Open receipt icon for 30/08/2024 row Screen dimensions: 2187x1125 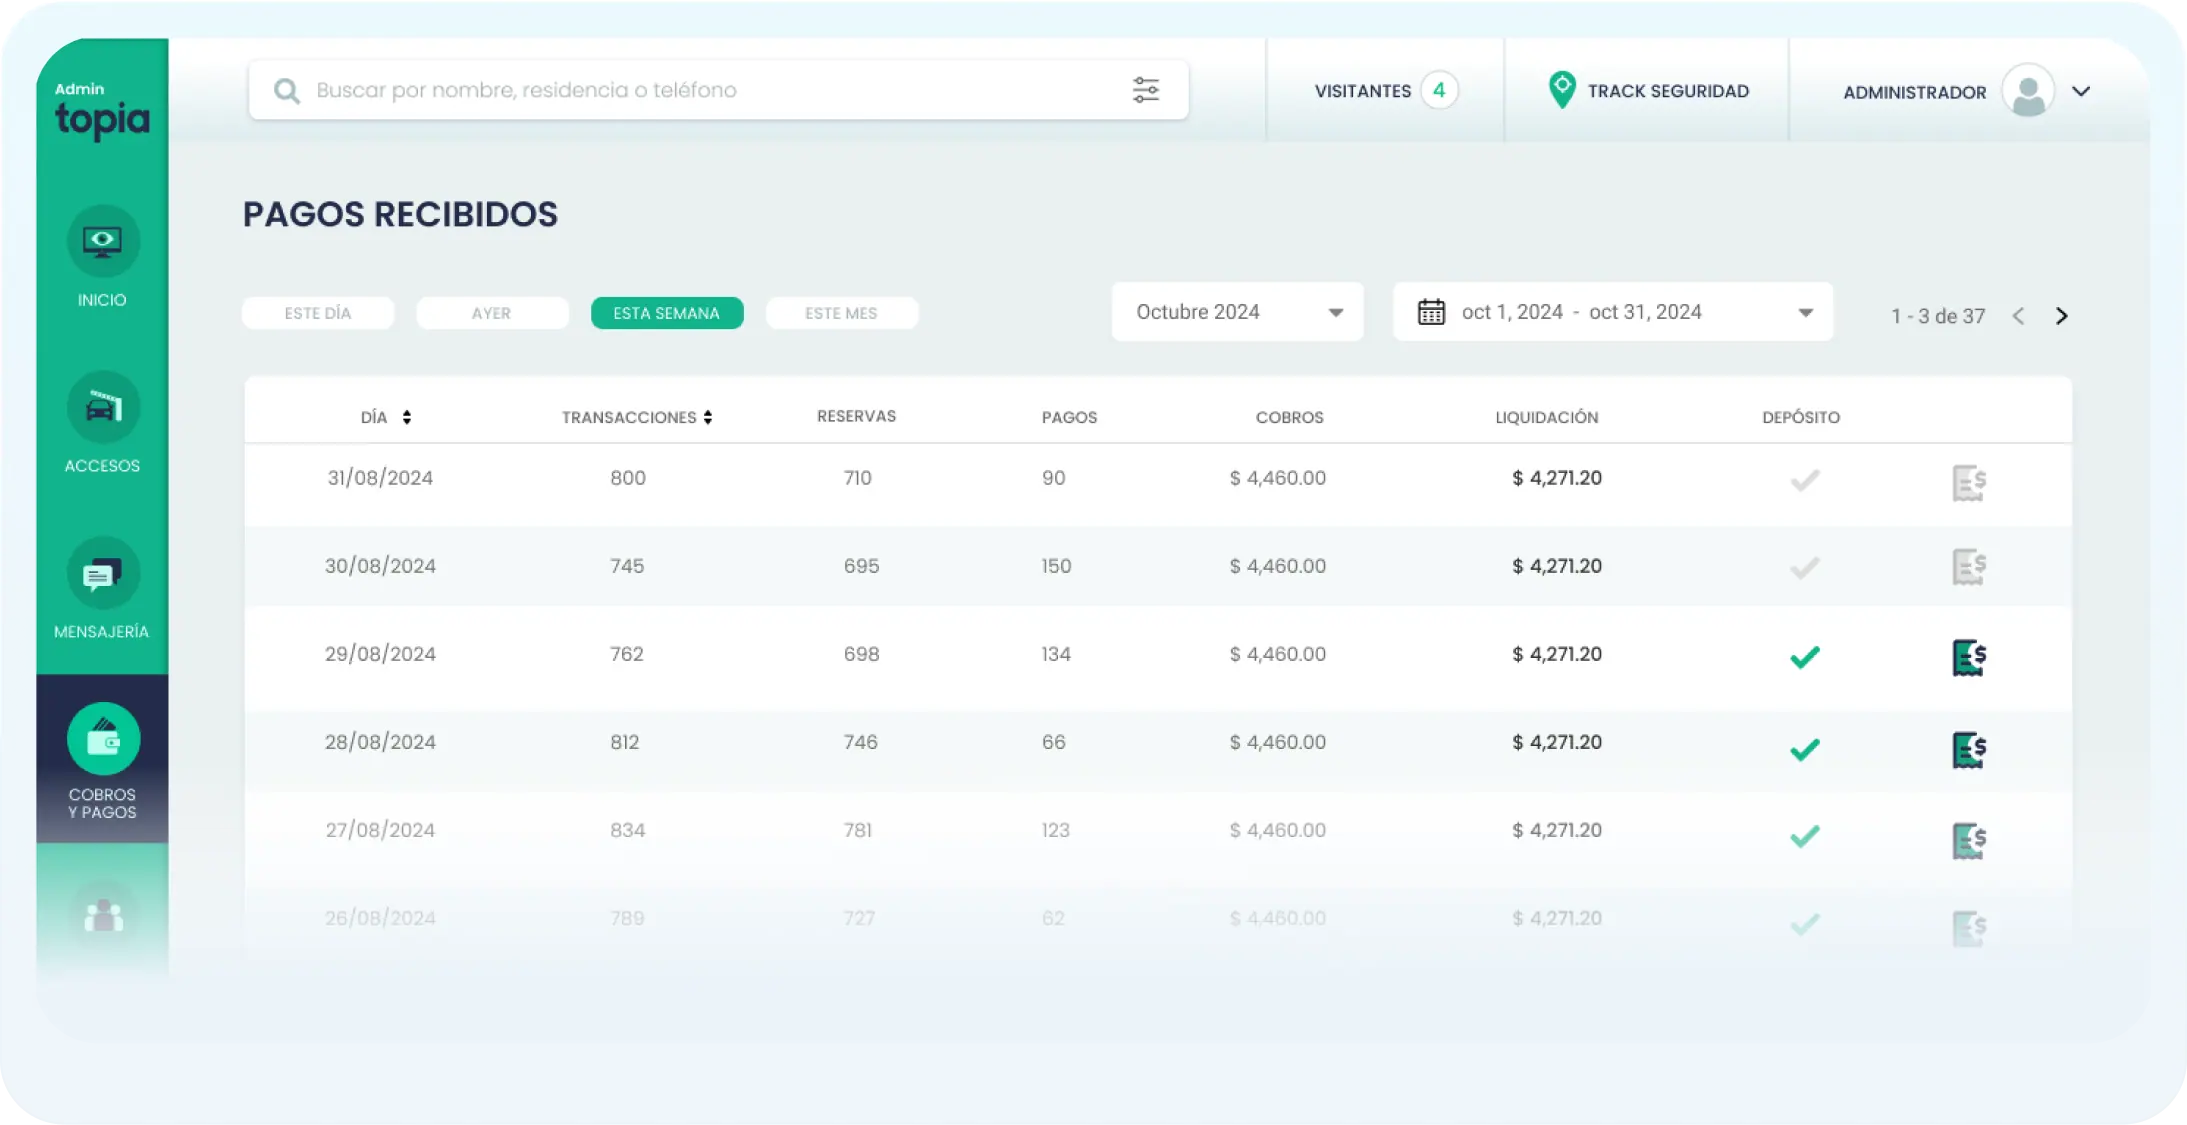point(1969,568)
